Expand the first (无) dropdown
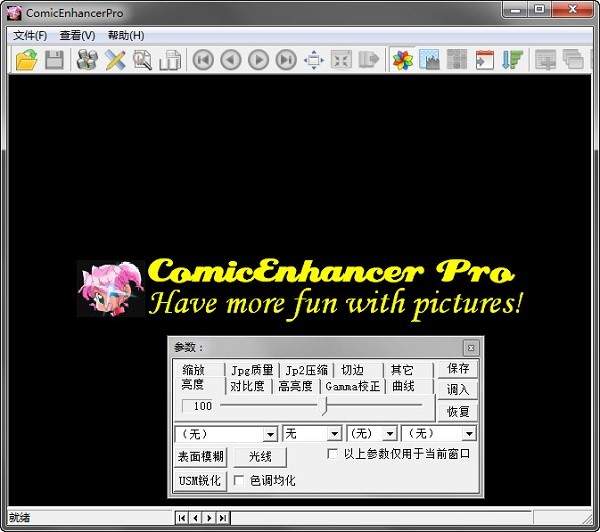Image resolution: width=600 pixels, height=532 pixels. [x=270, y=434]
